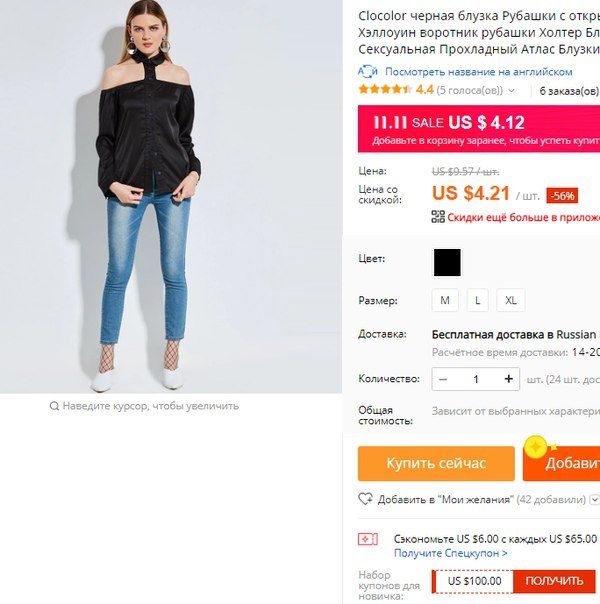
Task: Click the magnifier icon under product photo
Action: tap(54, 406)
